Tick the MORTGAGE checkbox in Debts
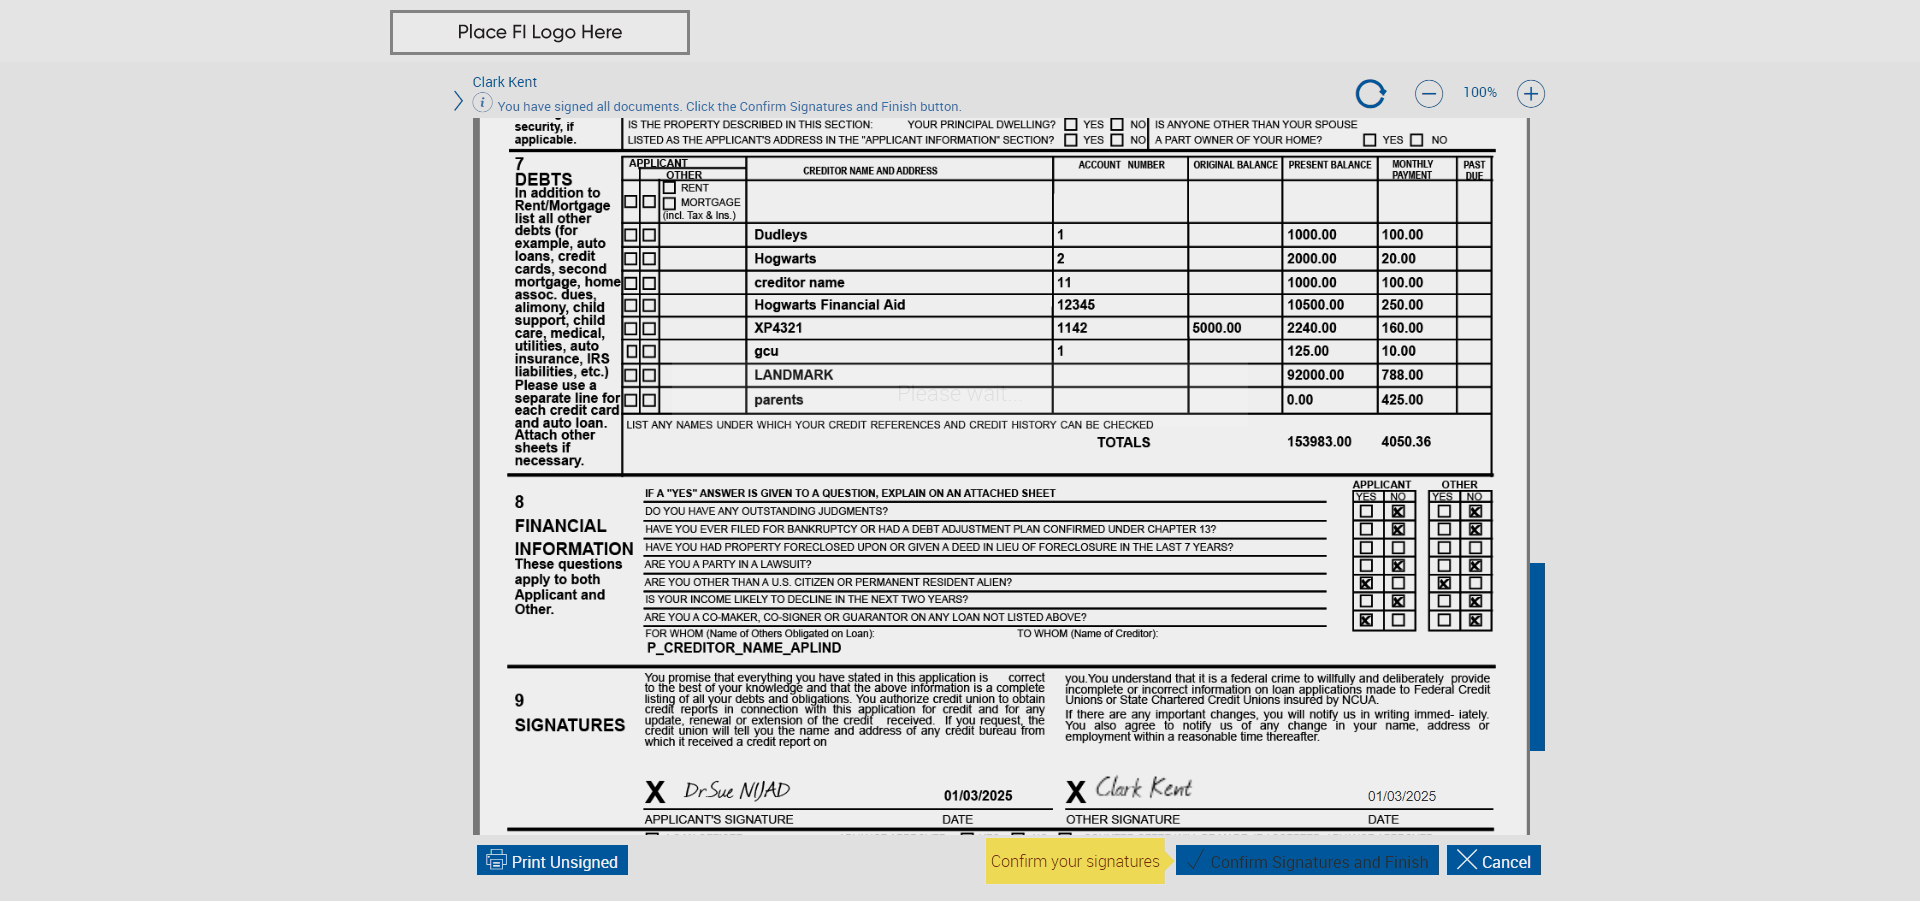The image size is (1920, 901). tap(670, 203)
